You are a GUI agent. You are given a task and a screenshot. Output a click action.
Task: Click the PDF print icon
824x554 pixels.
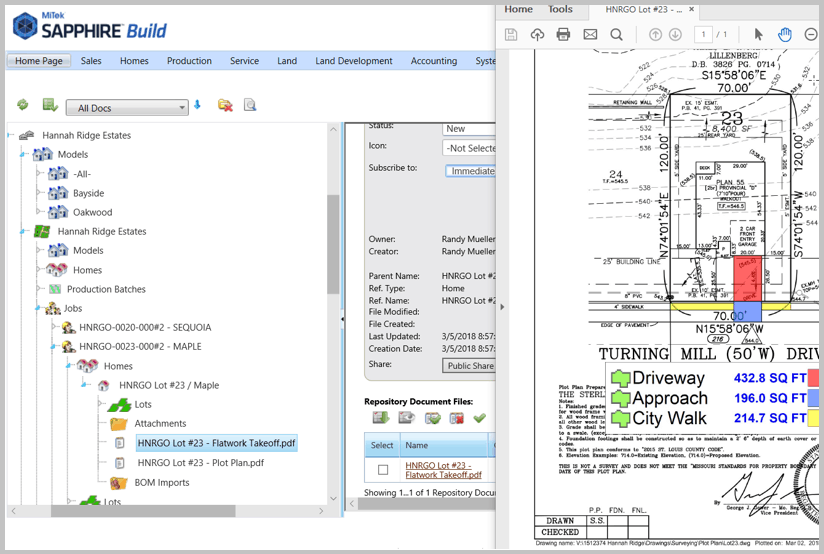click(x=563, y=35)
